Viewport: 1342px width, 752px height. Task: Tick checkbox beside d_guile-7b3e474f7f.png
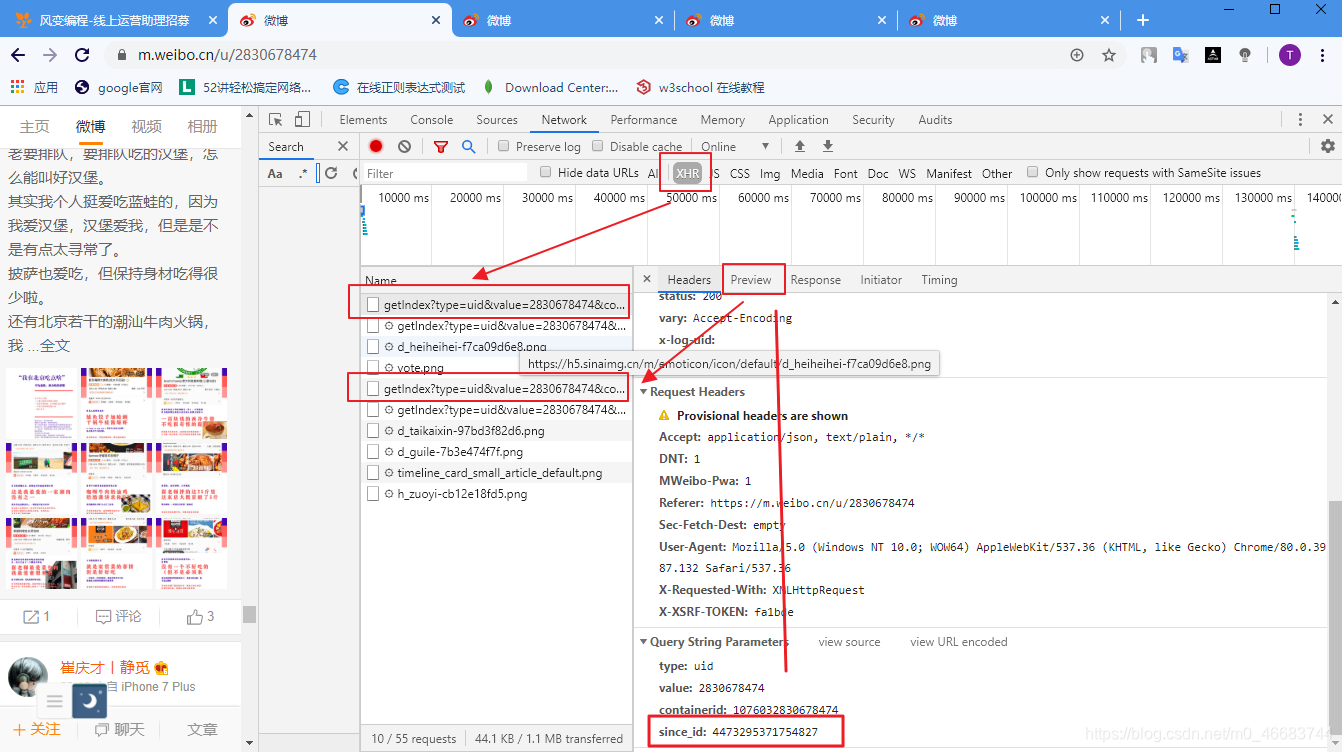tap(373, 452)
